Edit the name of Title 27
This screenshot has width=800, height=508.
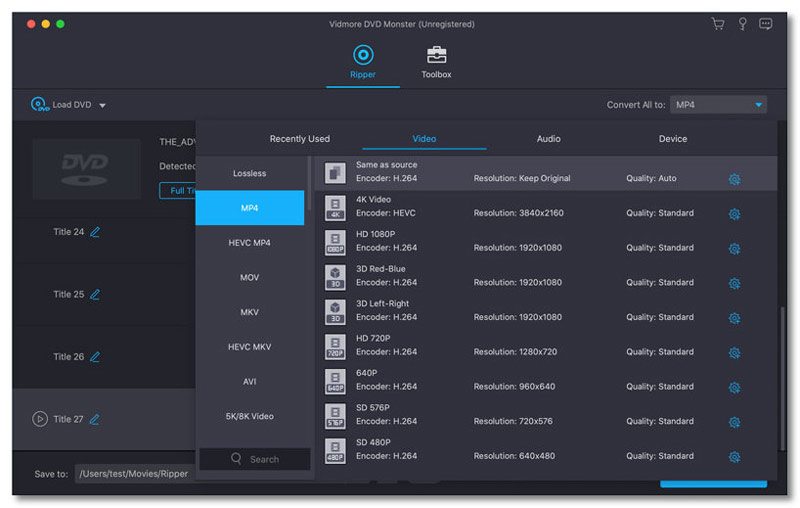pos(95,419)
